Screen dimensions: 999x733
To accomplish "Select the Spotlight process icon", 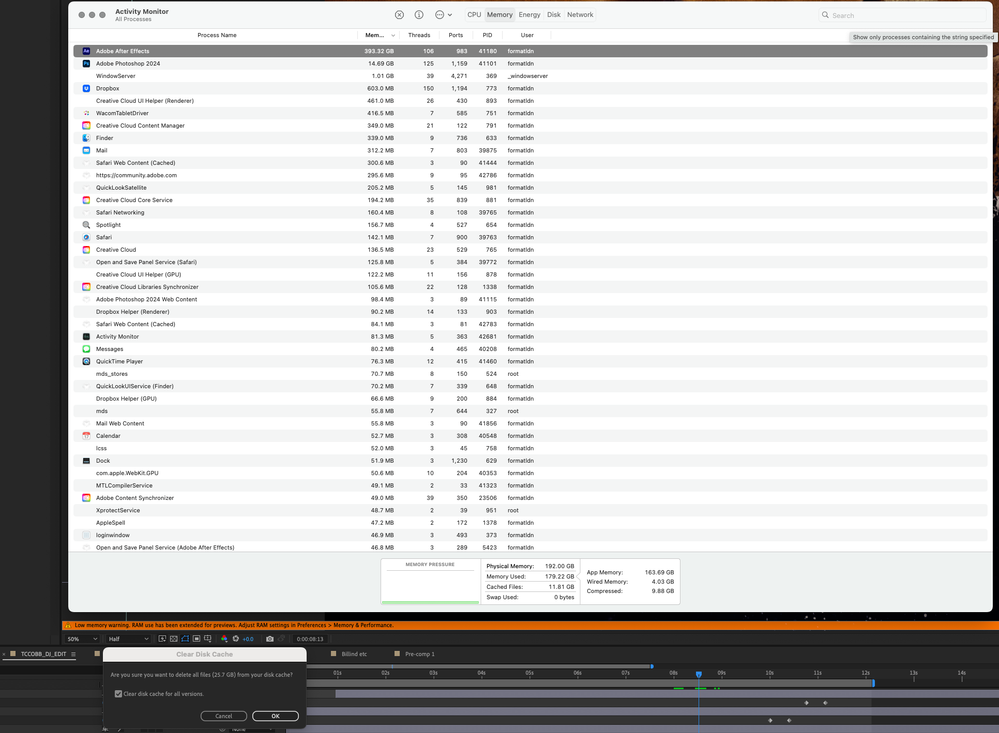I will click(86, 224).
